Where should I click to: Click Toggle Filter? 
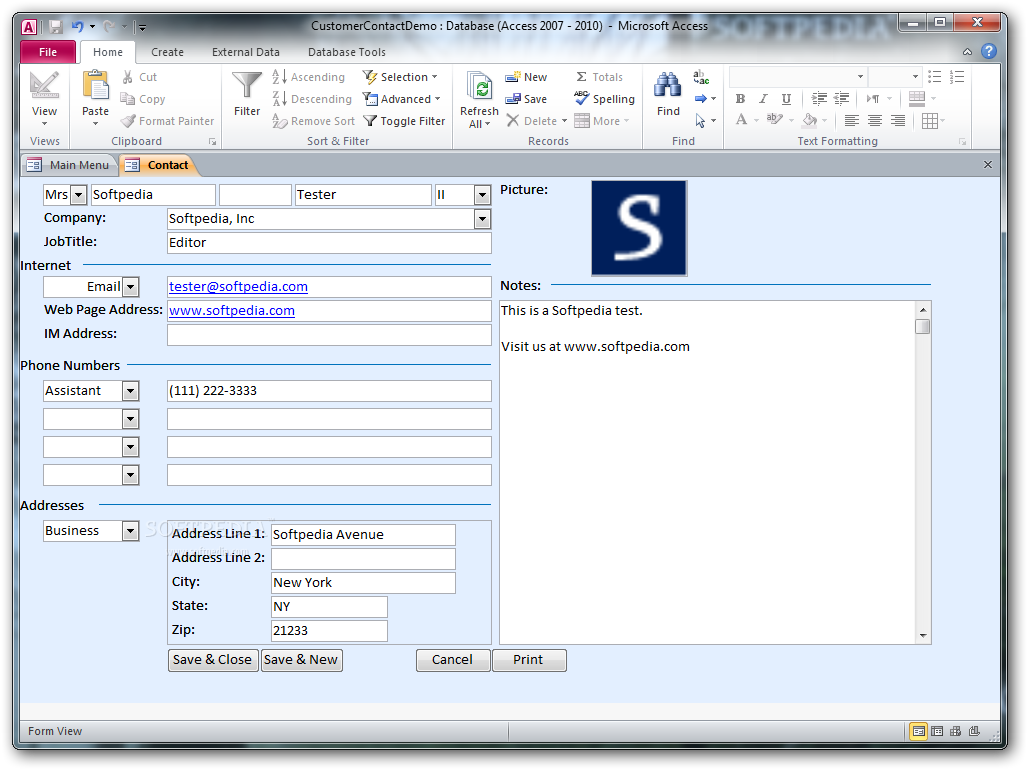coord(404,121)
